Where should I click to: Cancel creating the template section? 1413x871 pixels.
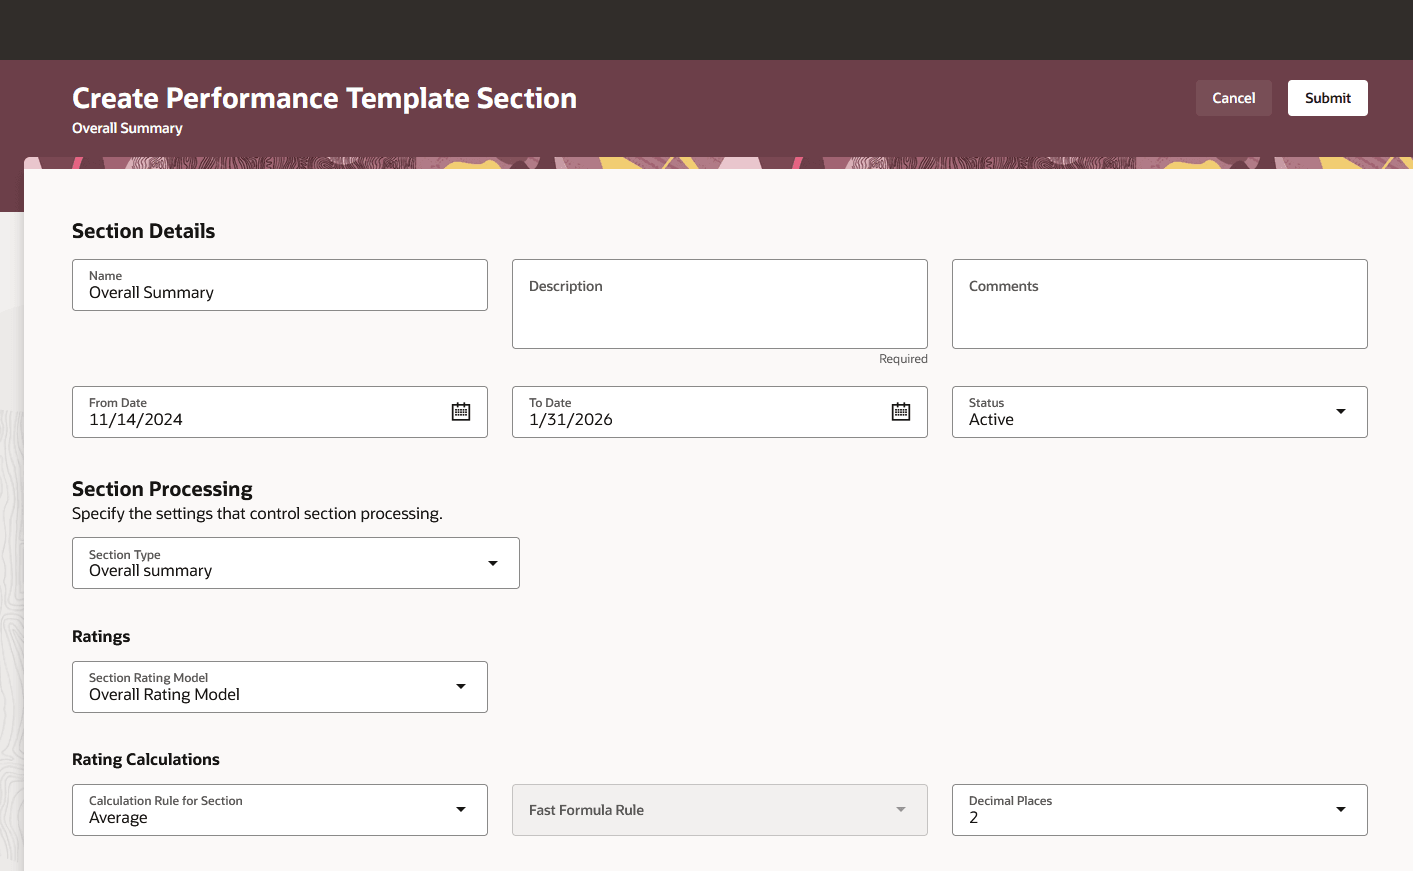pyautogui.click(x=1233, y=98)
